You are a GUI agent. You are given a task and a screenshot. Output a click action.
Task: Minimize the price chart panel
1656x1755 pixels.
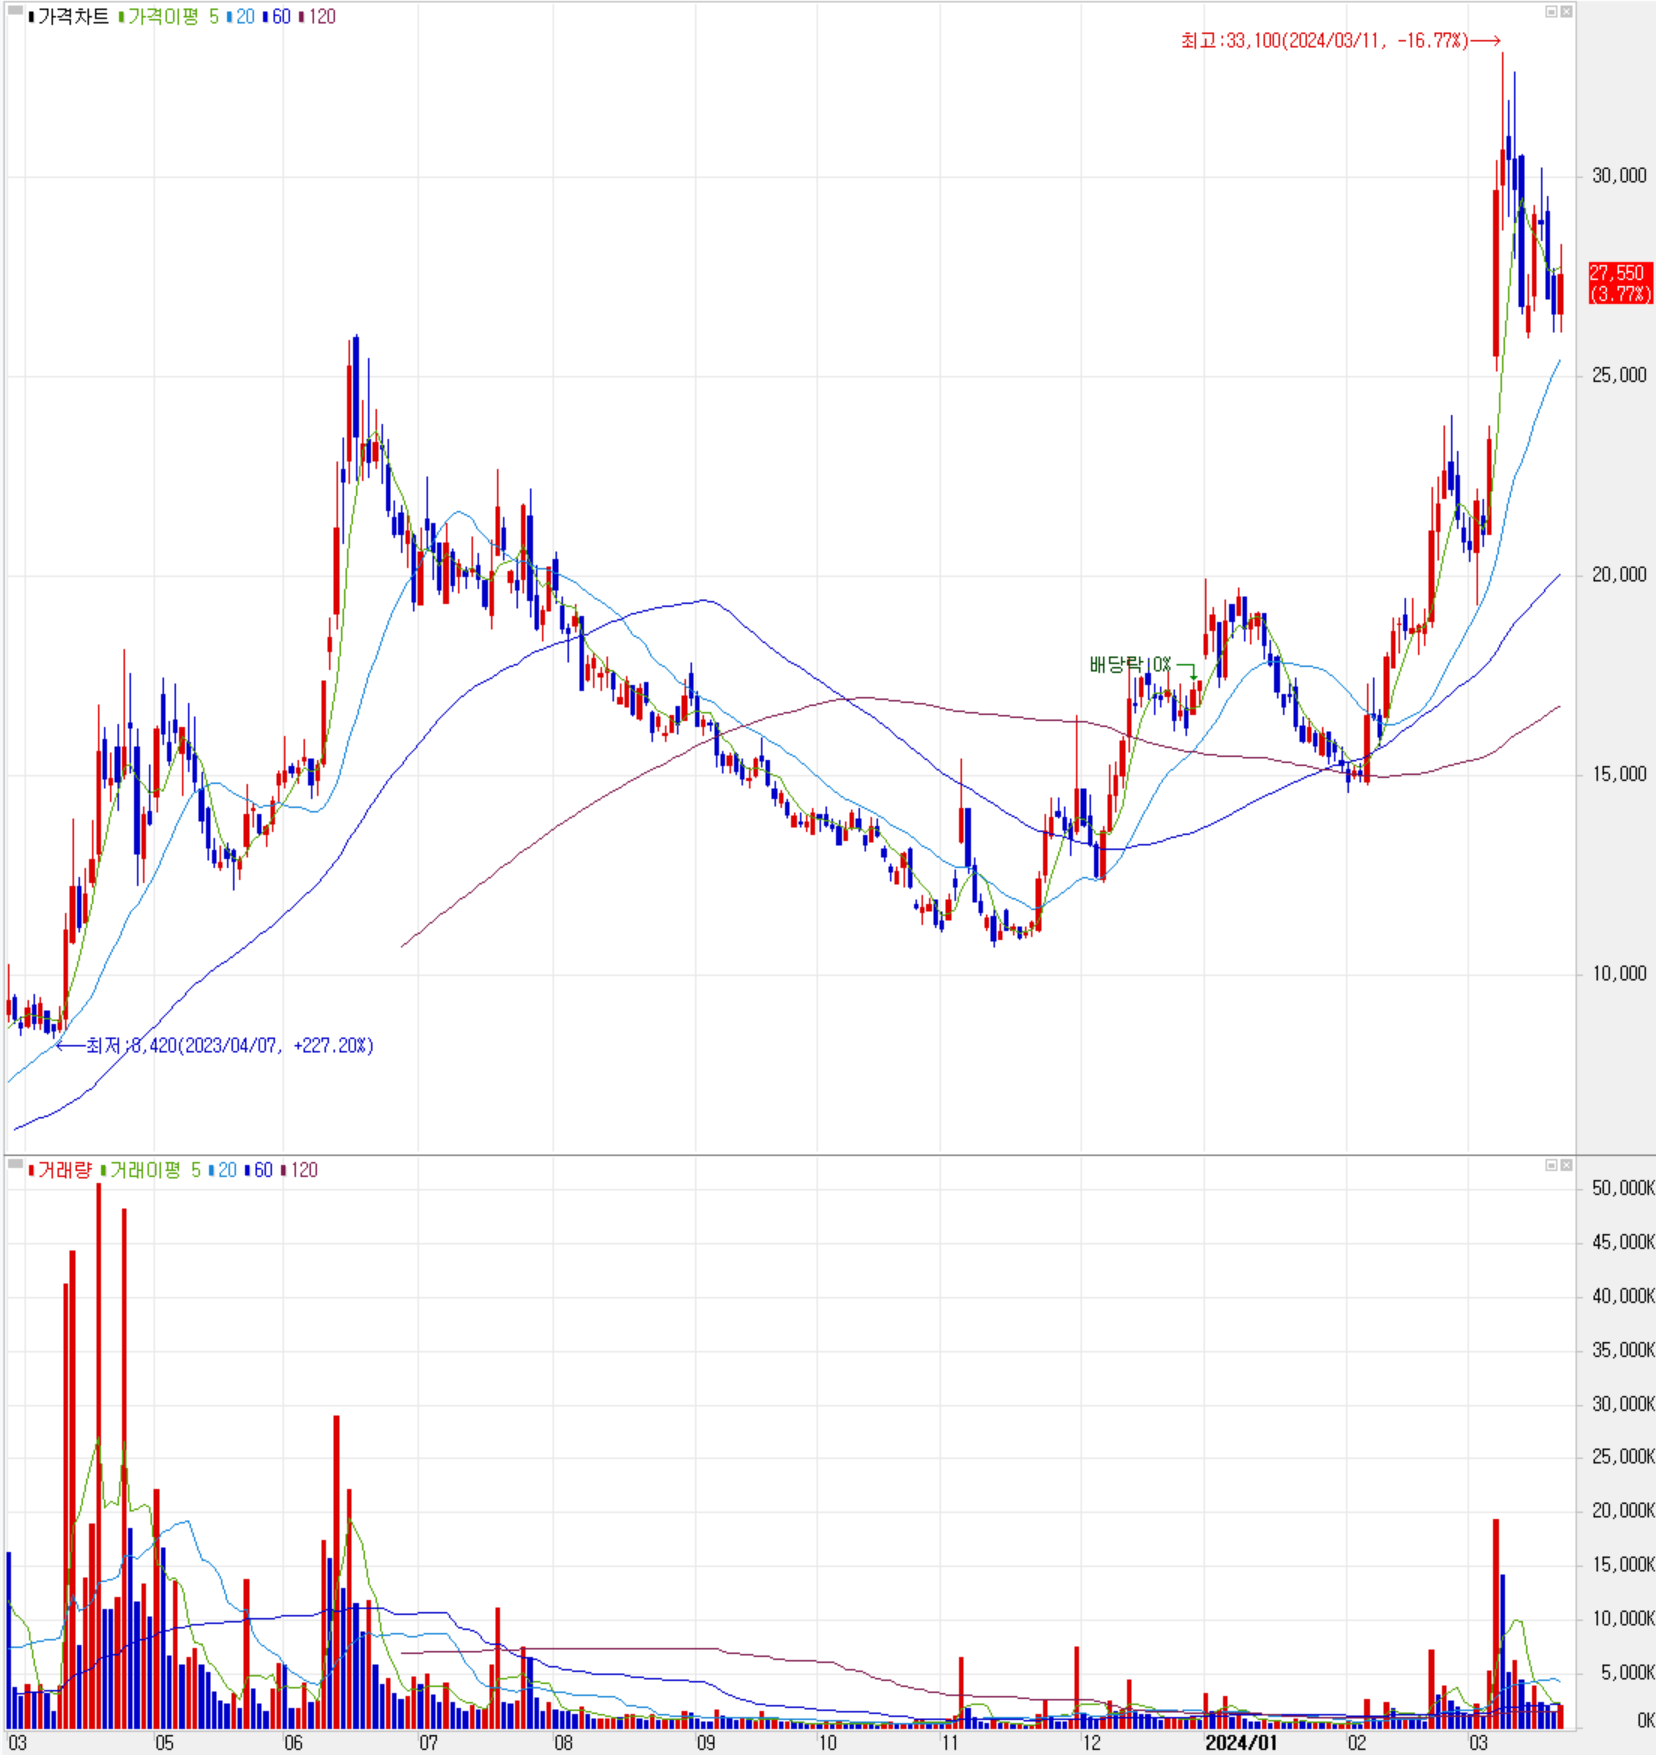tap(1551, 12)
